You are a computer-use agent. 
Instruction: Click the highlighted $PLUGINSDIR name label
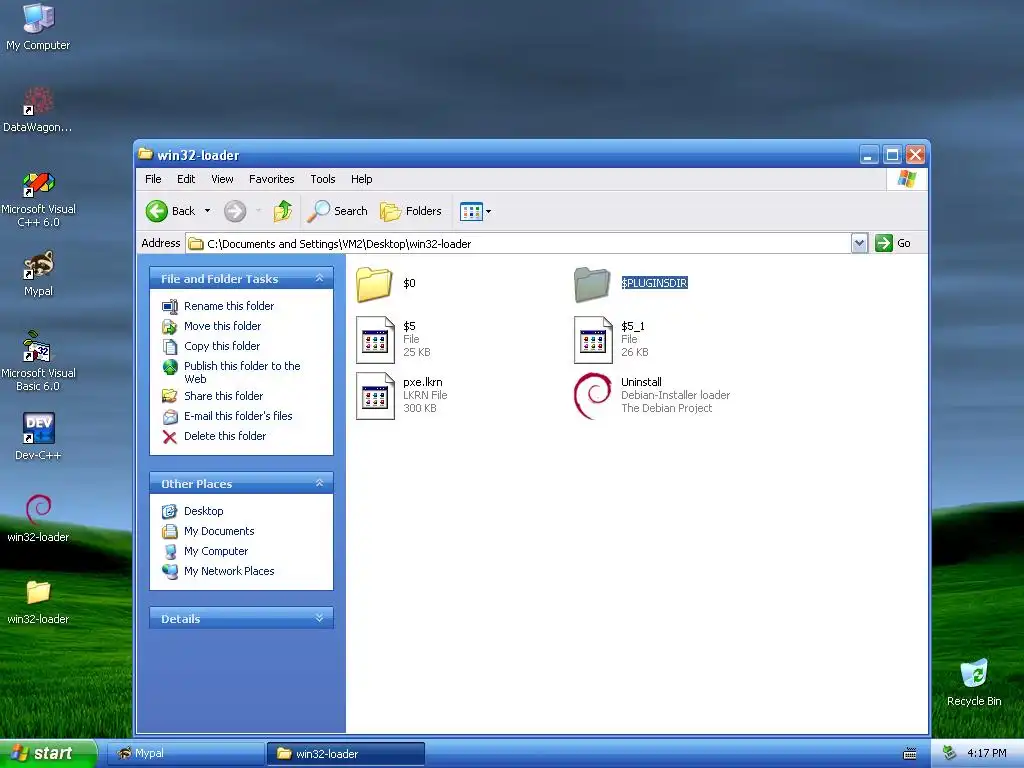click(654, 283)
